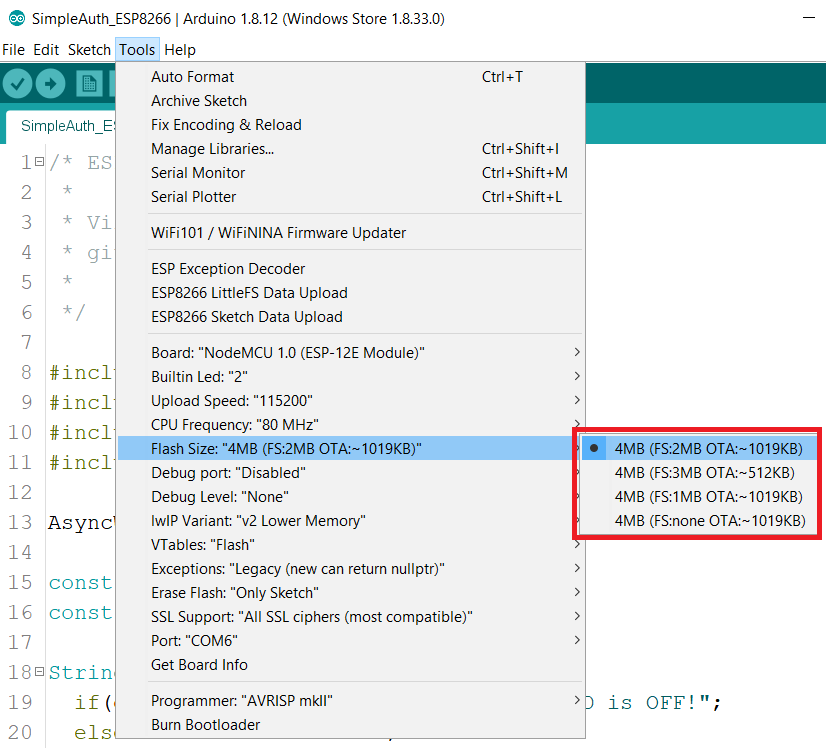The width and height of the screenshot is (826, 748).
Task: Expand the Upload Speed 115200 submenu
Action: point(350,401)
